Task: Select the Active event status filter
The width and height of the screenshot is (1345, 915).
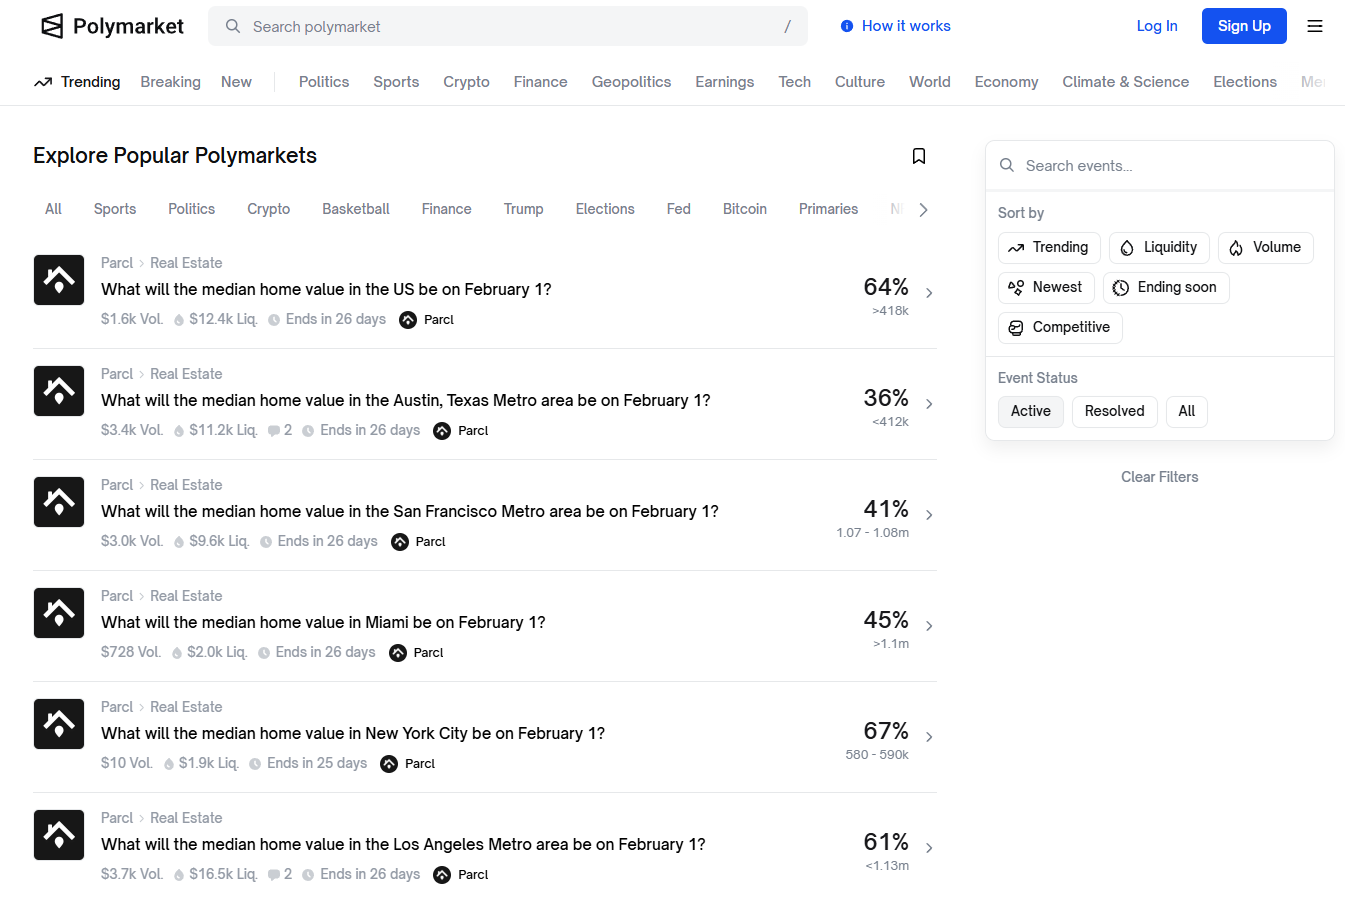Action: pos(1030,411)
